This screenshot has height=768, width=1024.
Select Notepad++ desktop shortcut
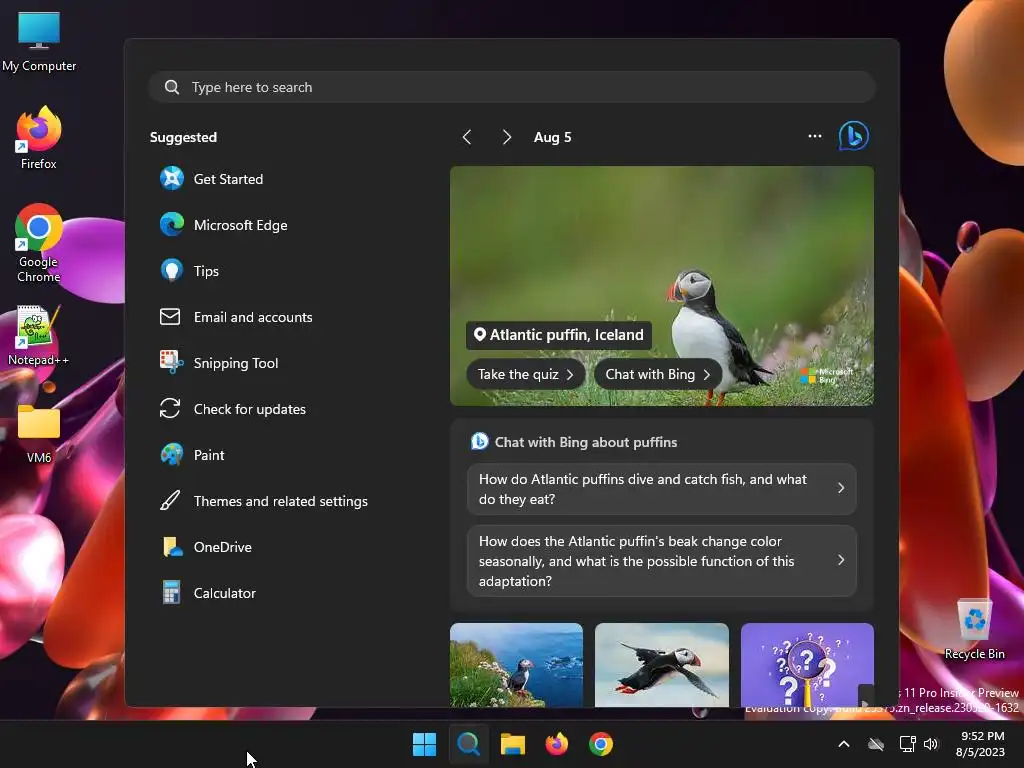[38, 336]
